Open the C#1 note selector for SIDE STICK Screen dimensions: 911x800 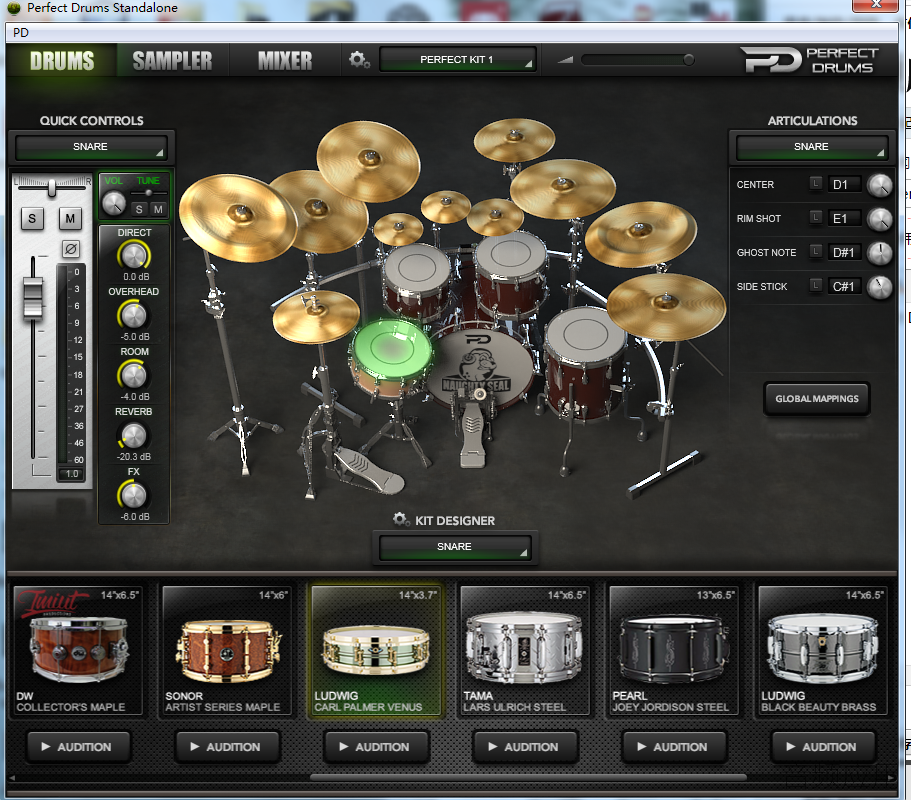[844, 286]
